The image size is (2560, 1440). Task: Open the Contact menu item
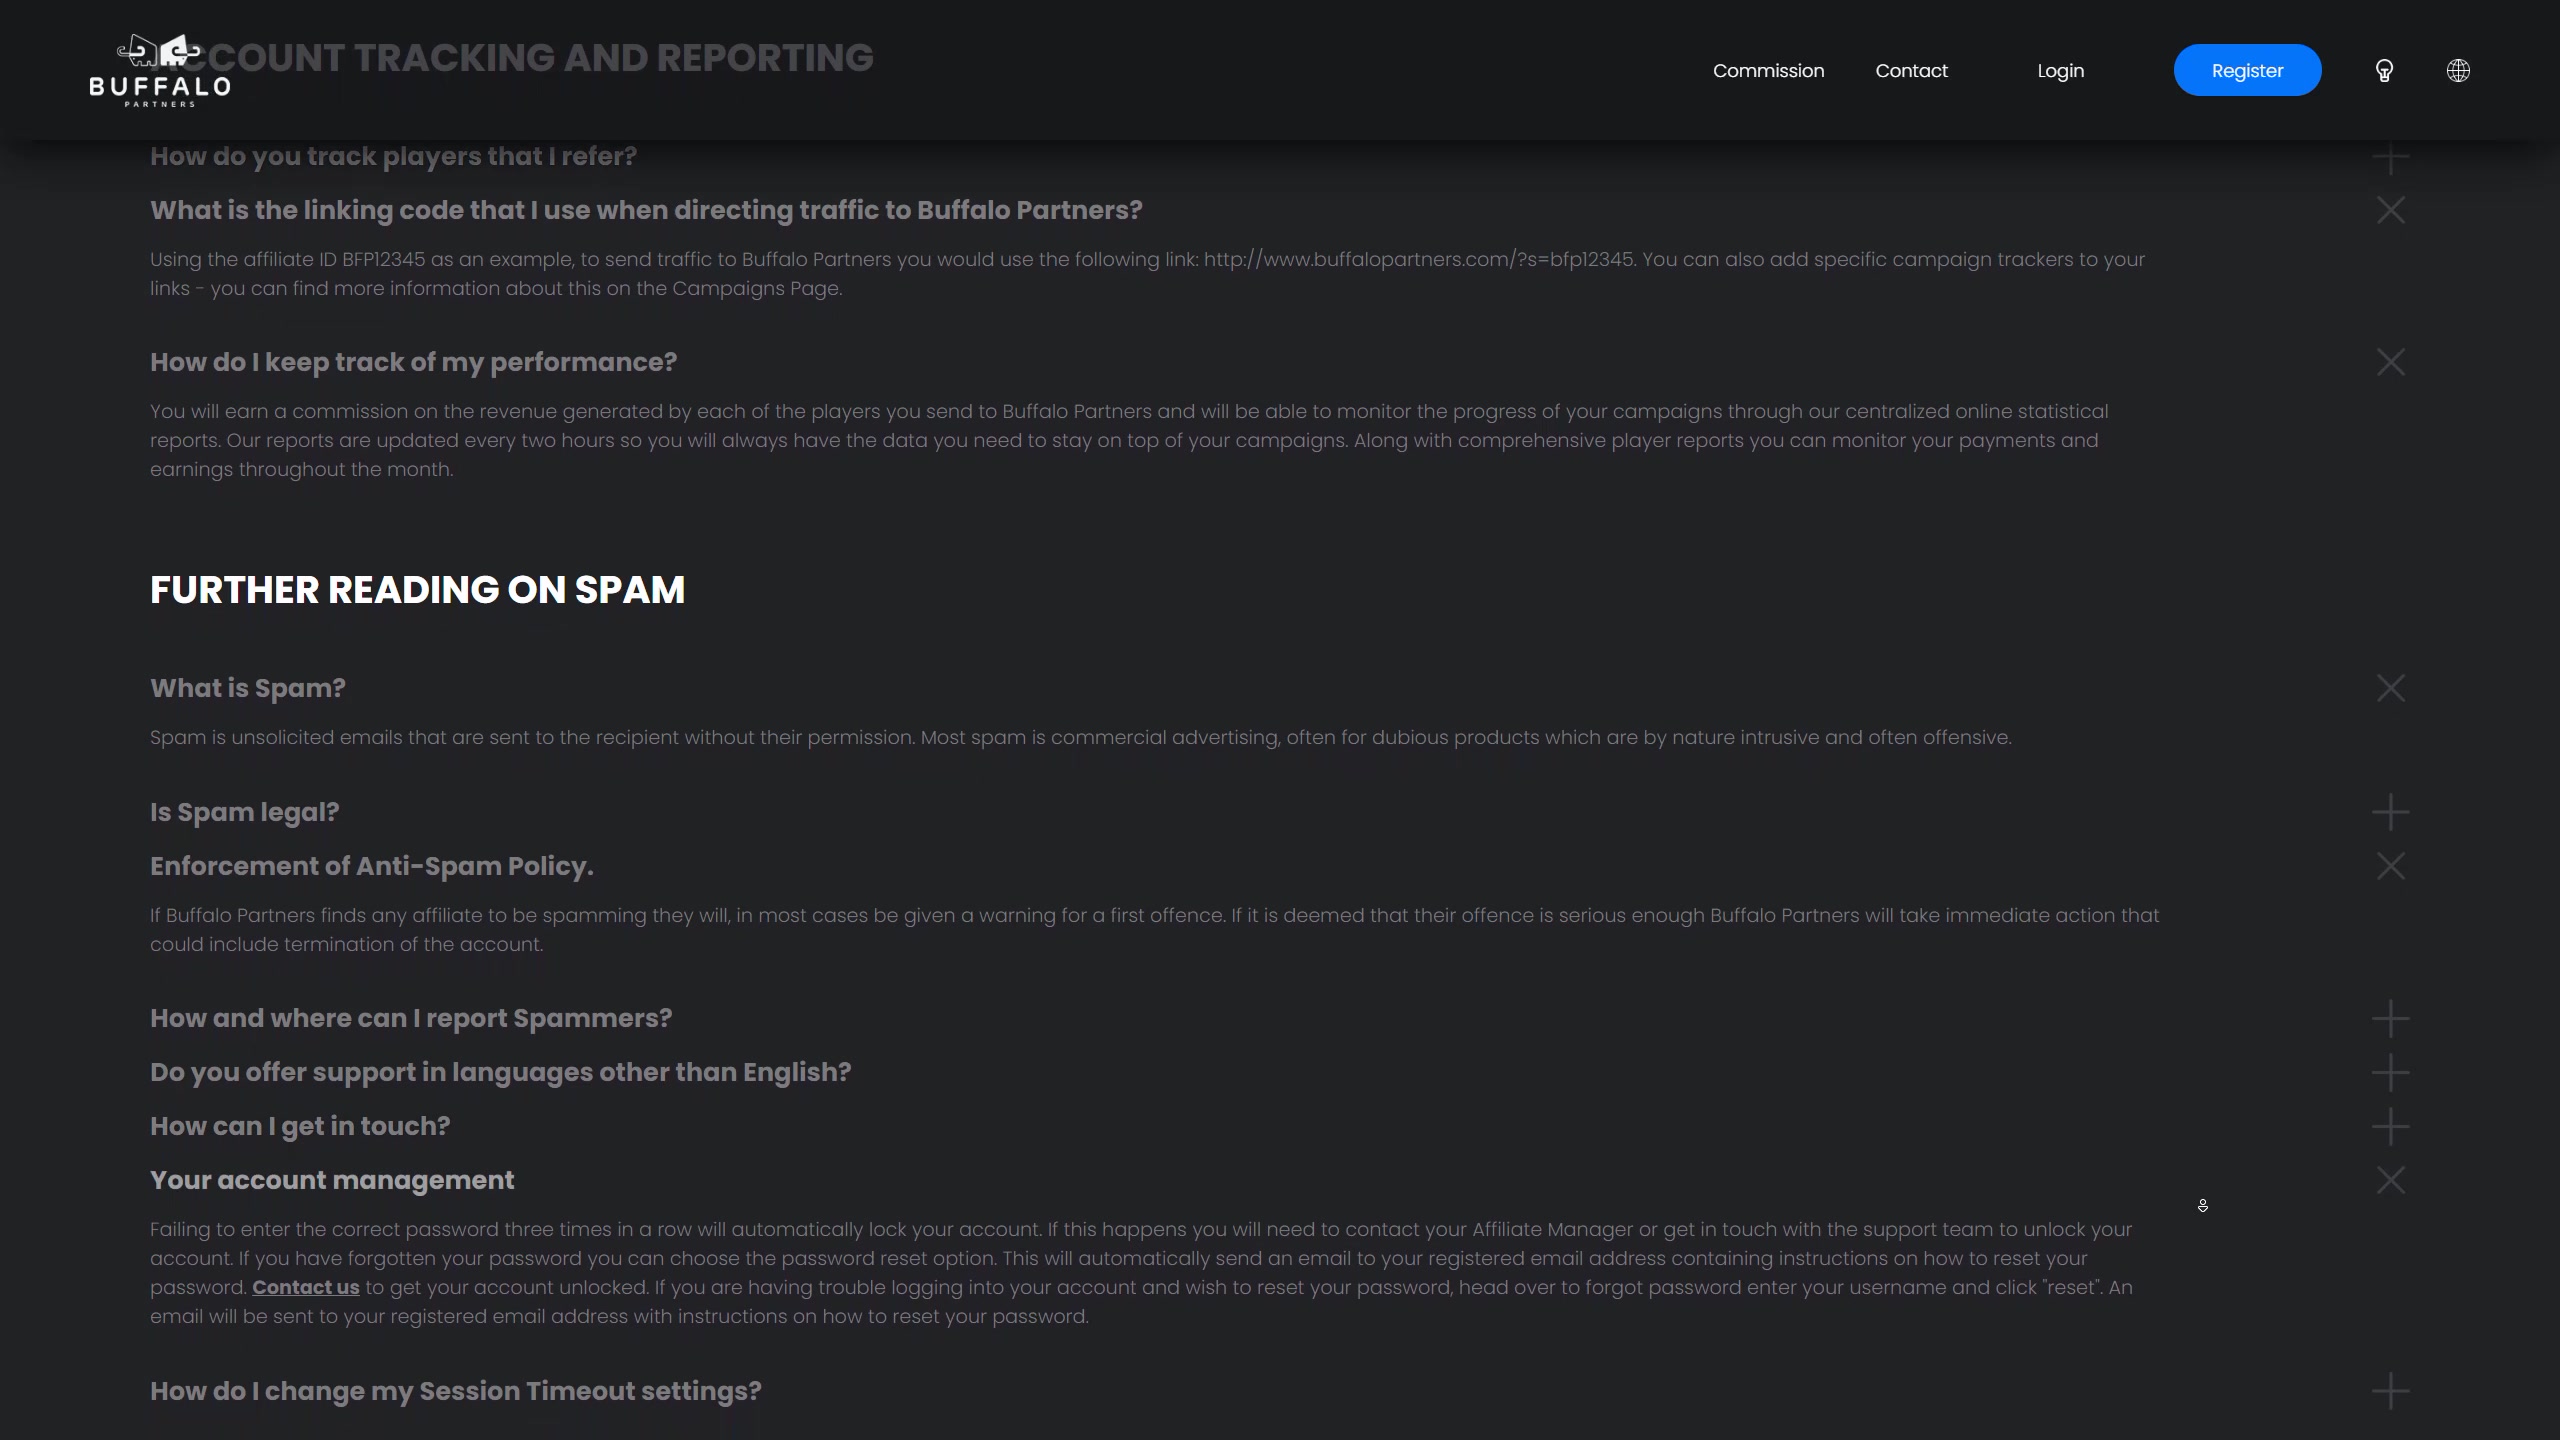[1911, 71]
